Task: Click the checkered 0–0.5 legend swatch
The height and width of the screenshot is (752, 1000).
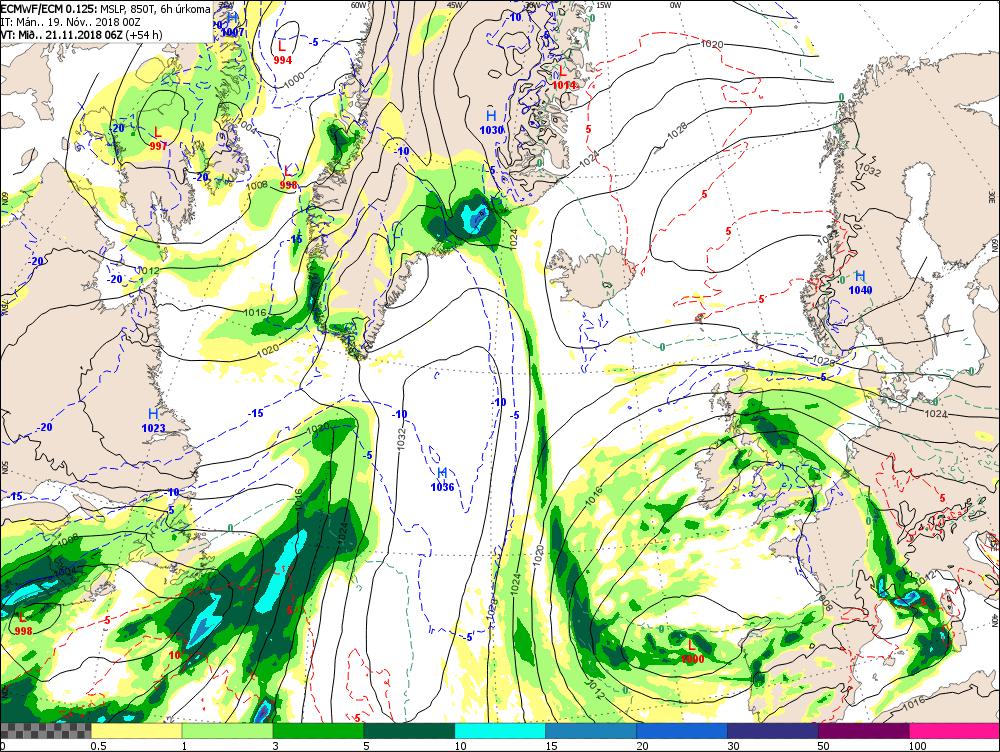Action: (45, 730)
